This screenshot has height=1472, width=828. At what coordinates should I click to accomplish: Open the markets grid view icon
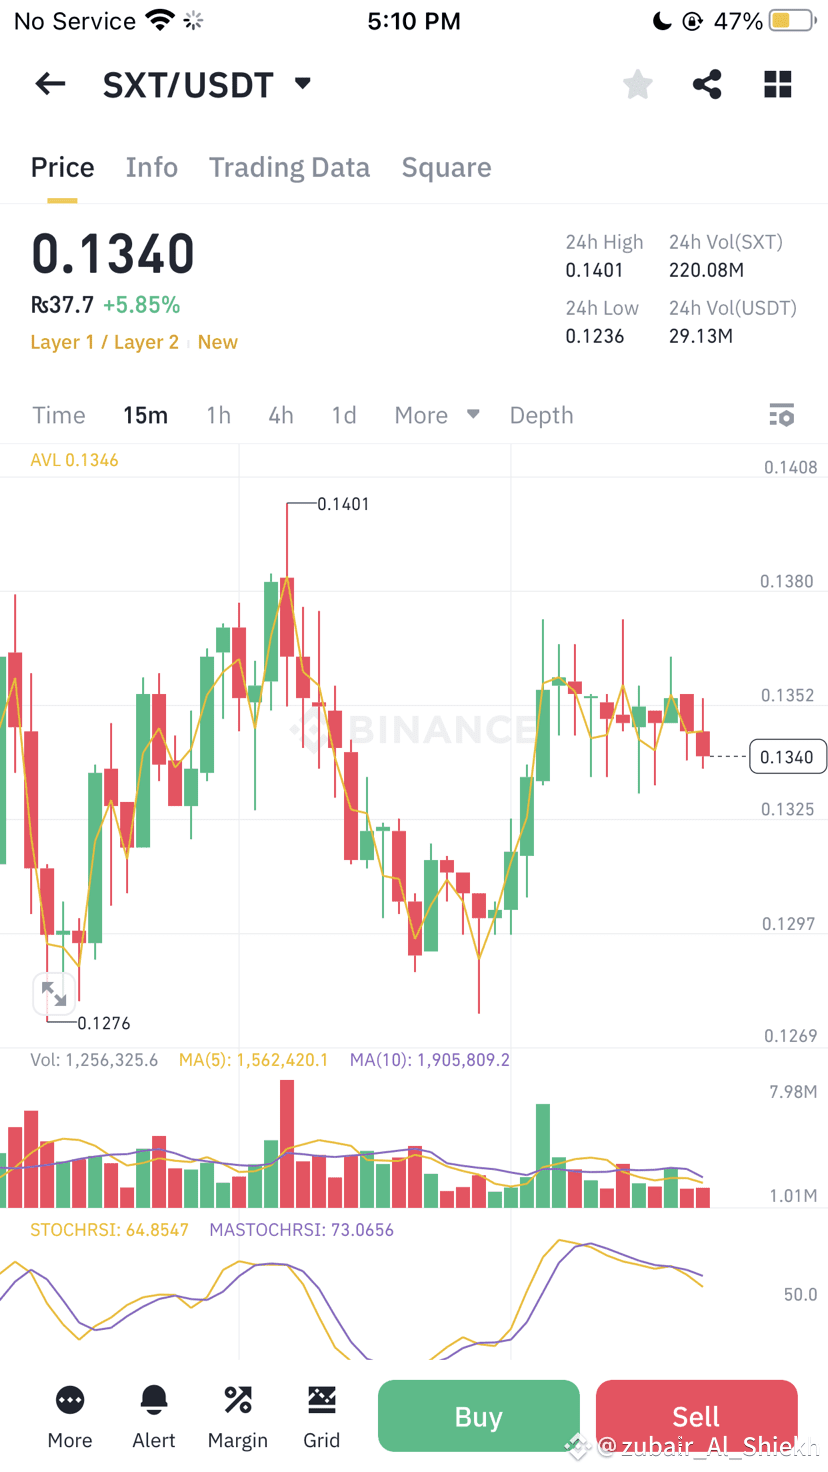coord(777,83)
